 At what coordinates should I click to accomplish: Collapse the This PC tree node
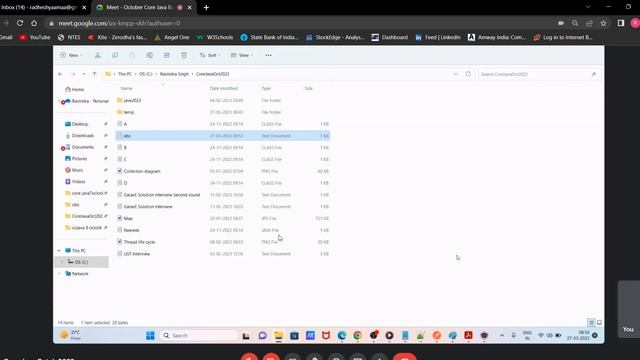click(59, 251)
